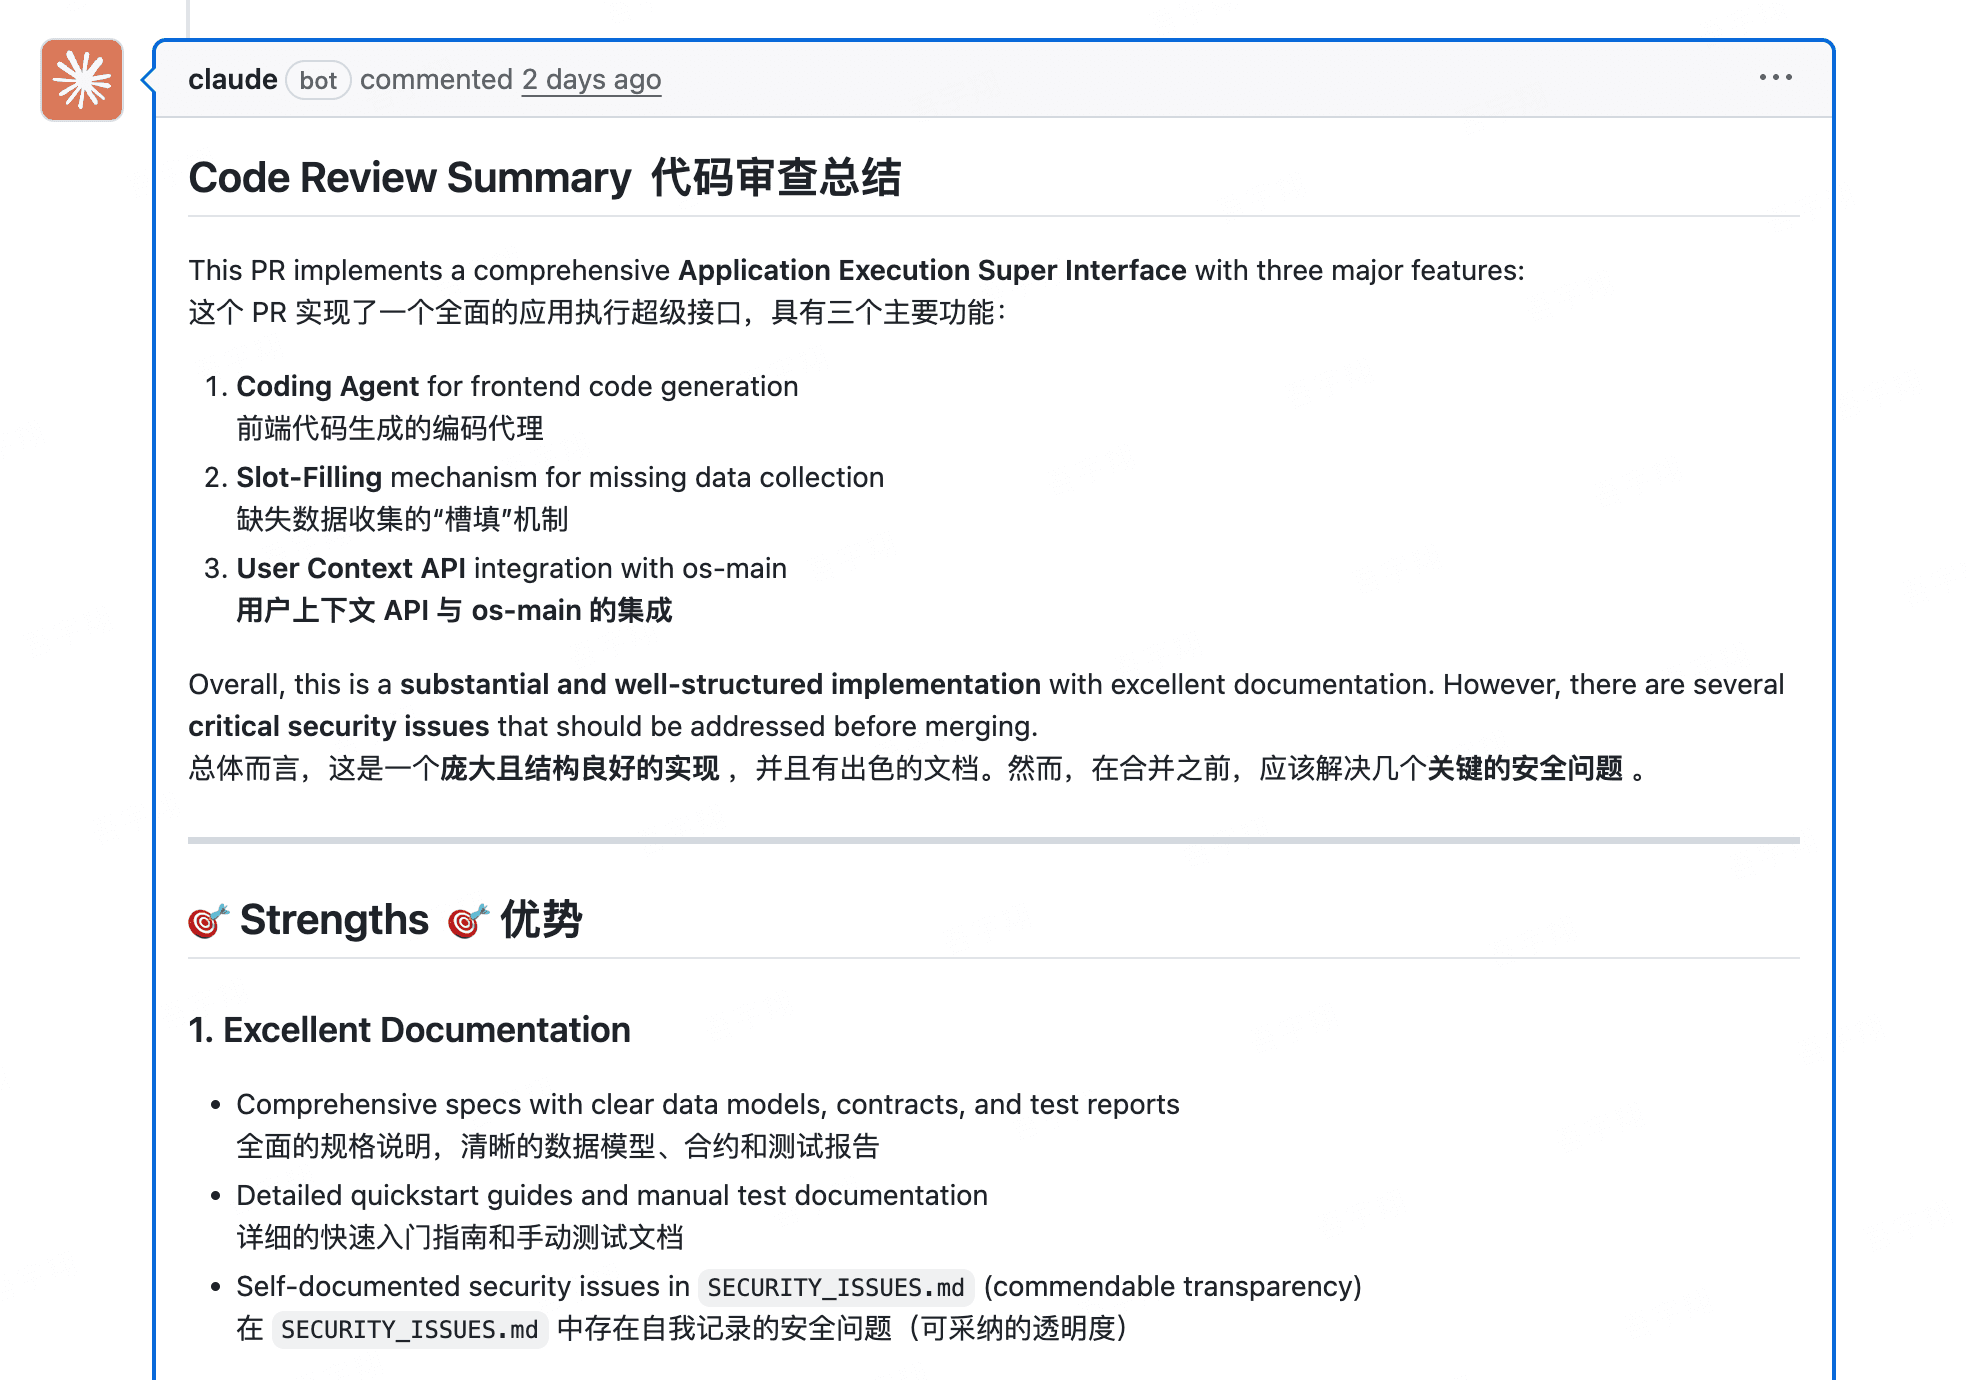Image resolution: width=1968 pixels, height=1380 pixels.
Task: Click the dart emoji before Strengths
Action: point(208,921)
